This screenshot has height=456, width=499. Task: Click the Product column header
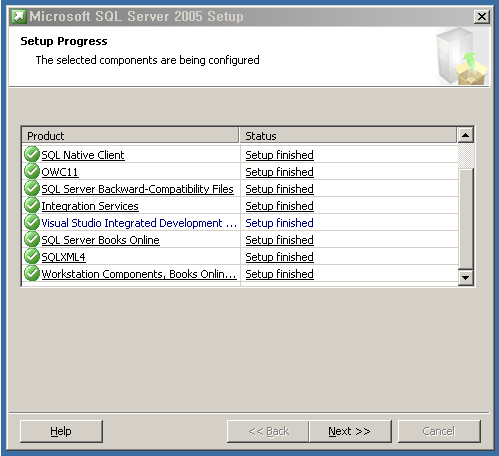(130, 136)
